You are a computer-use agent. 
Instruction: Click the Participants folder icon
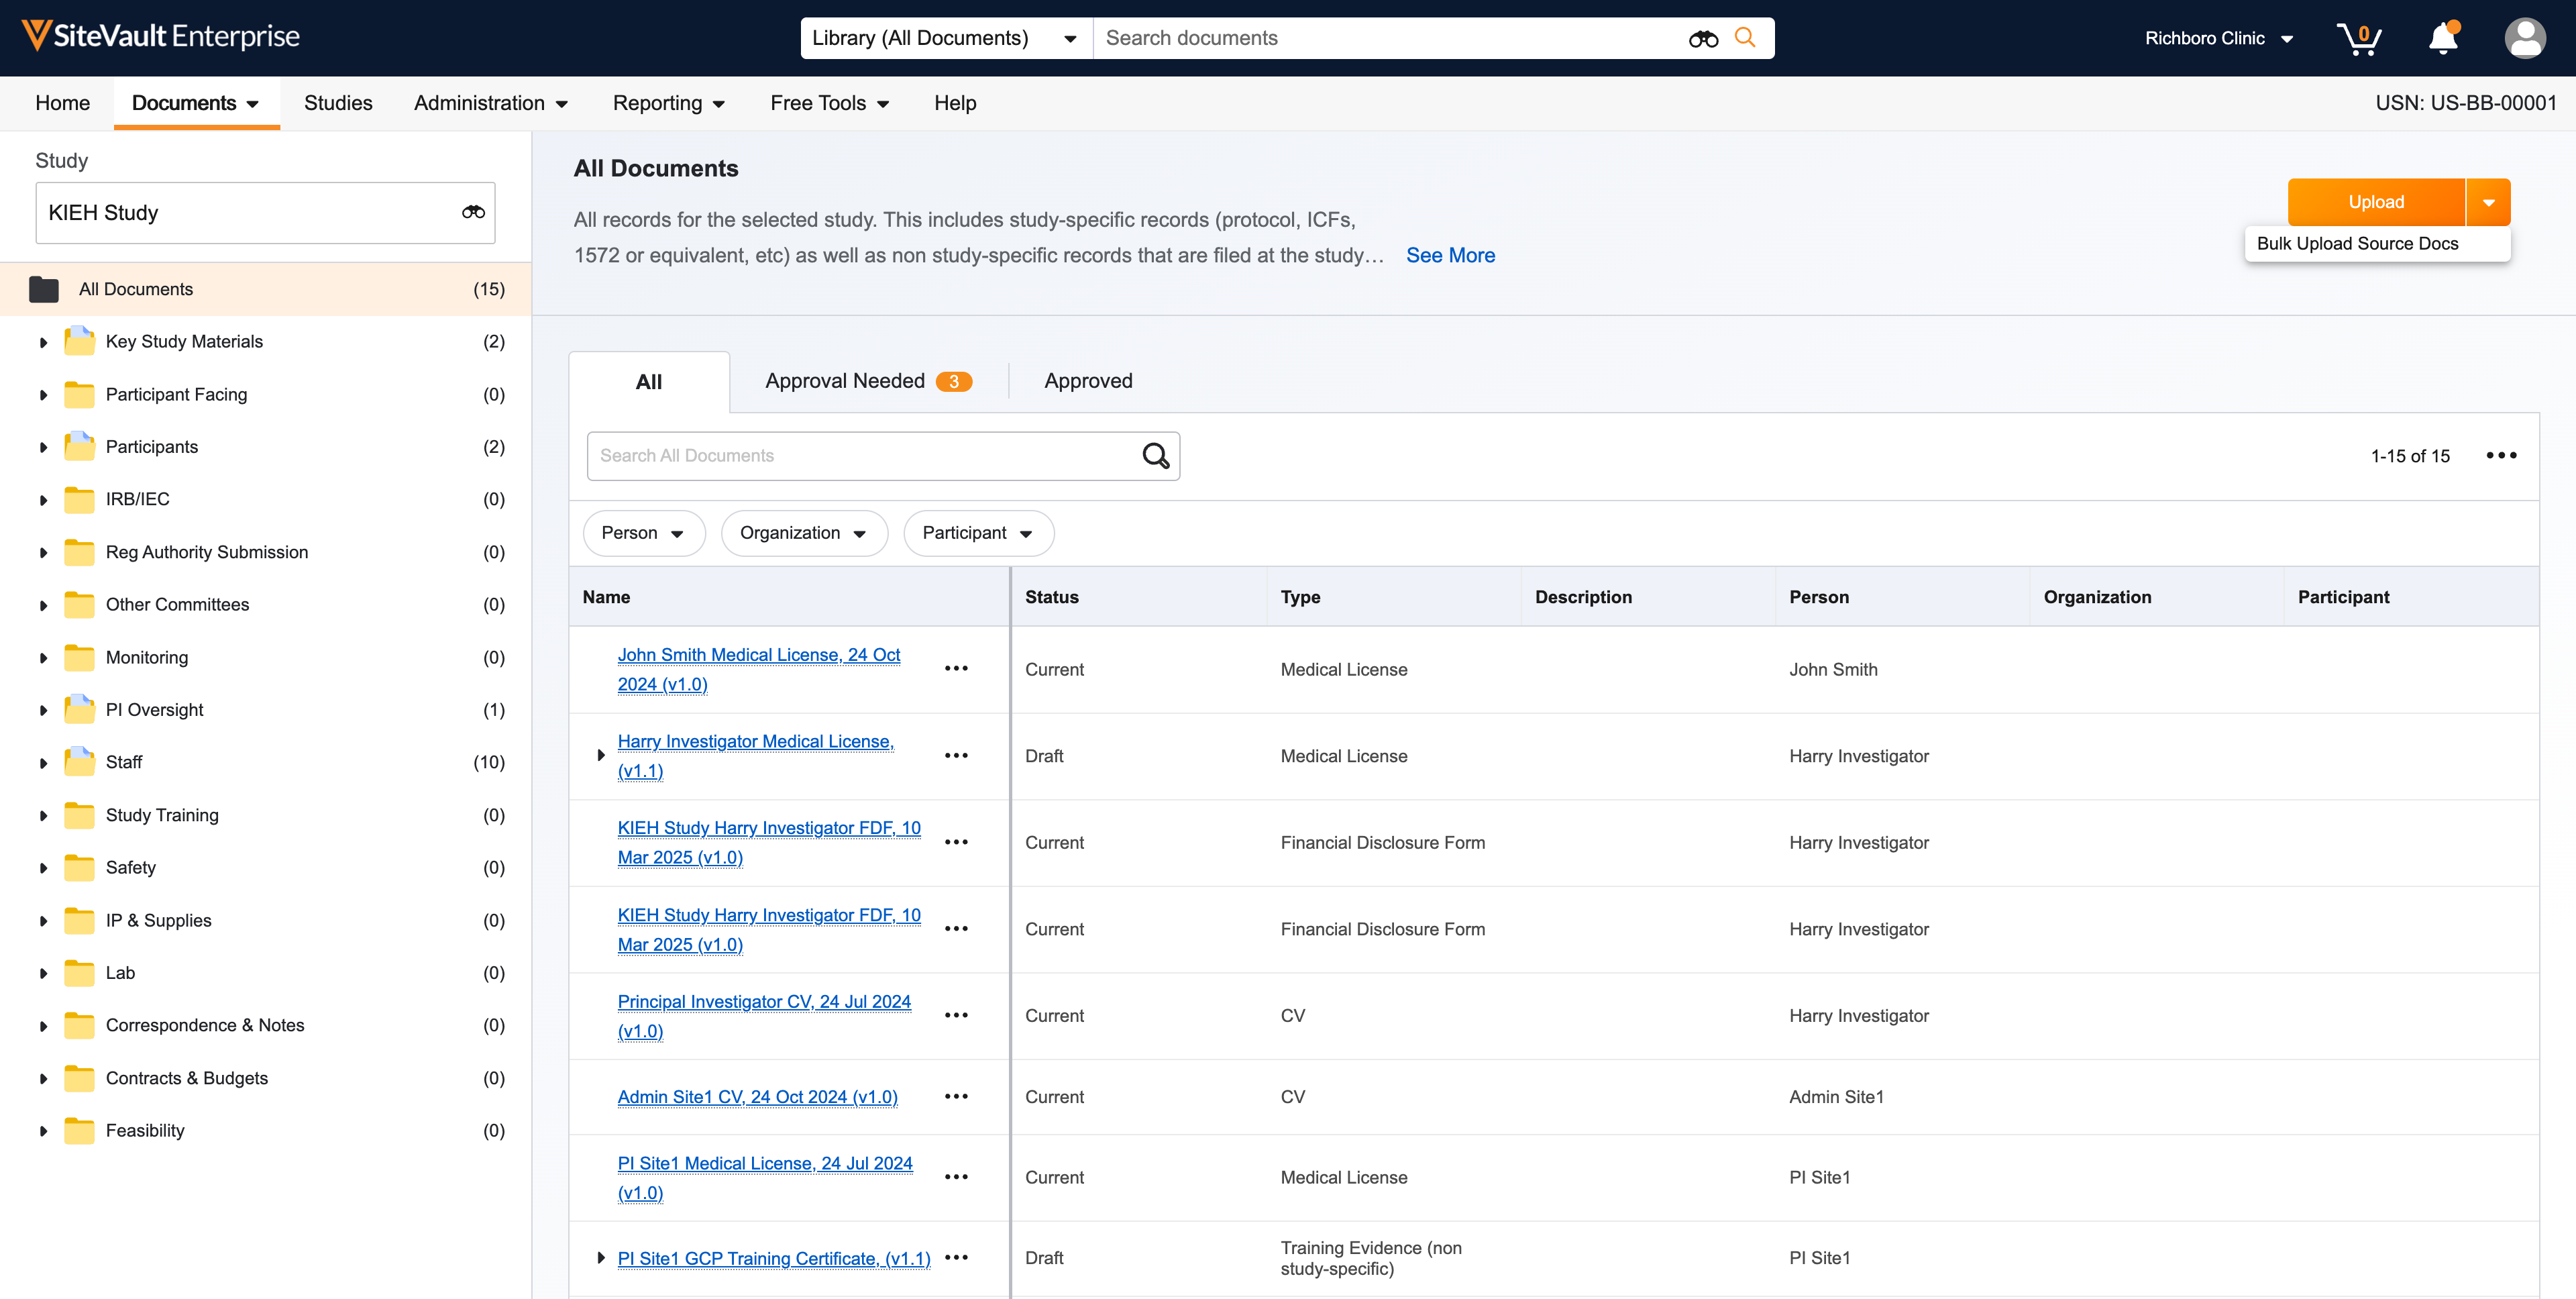coord(79,446)
